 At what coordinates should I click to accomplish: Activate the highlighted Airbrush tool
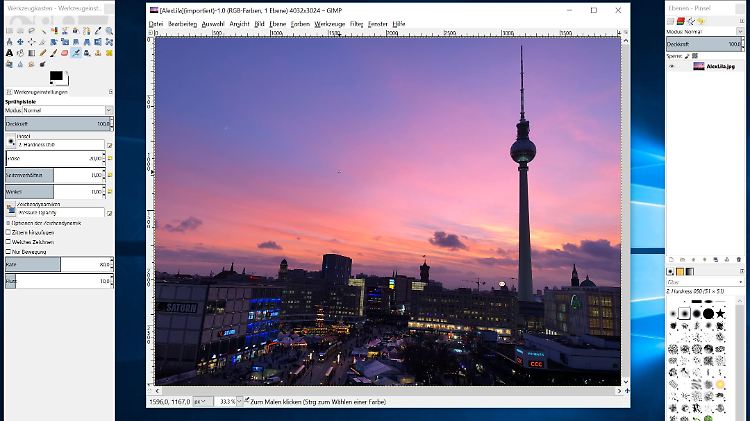tap(76, 54)
